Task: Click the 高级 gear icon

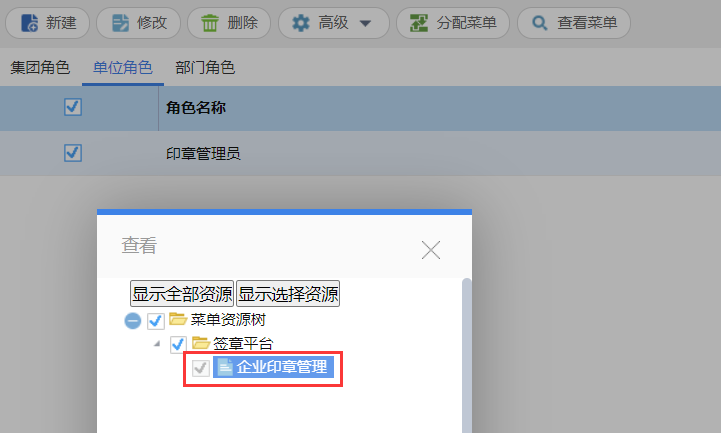Action: 301,23
